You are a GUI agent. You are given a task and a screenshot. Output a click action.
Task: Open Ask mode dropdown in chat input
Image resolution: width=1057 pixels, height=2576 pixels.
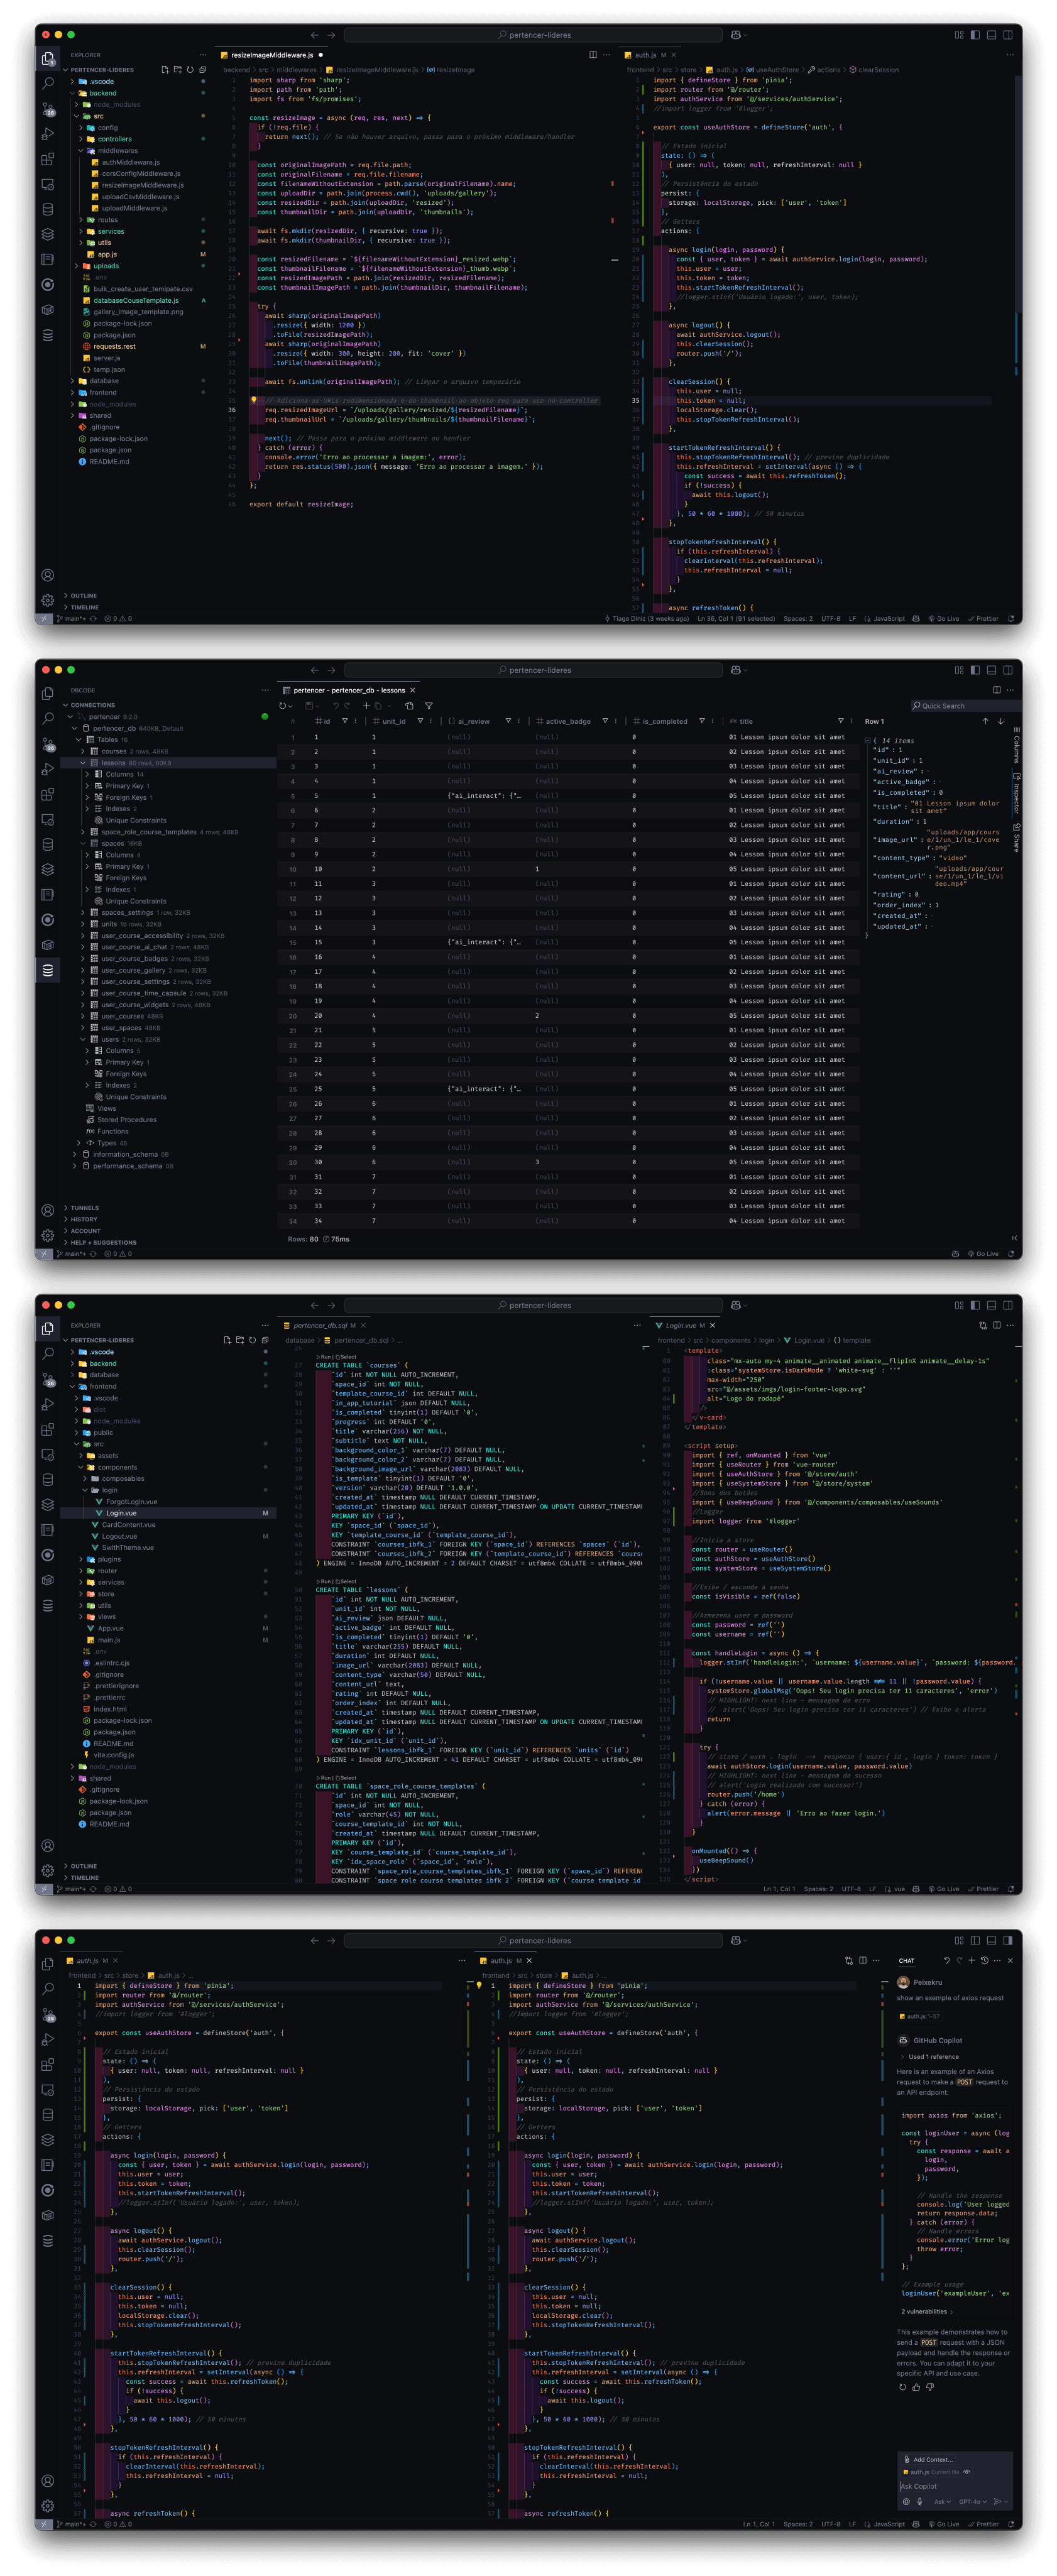(943, 2501)
